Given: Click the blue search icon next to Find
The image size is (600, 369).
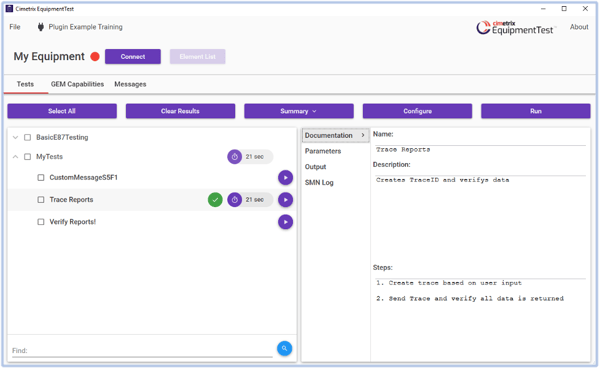Looking at the screenshot, I should [x=284, y=348].
